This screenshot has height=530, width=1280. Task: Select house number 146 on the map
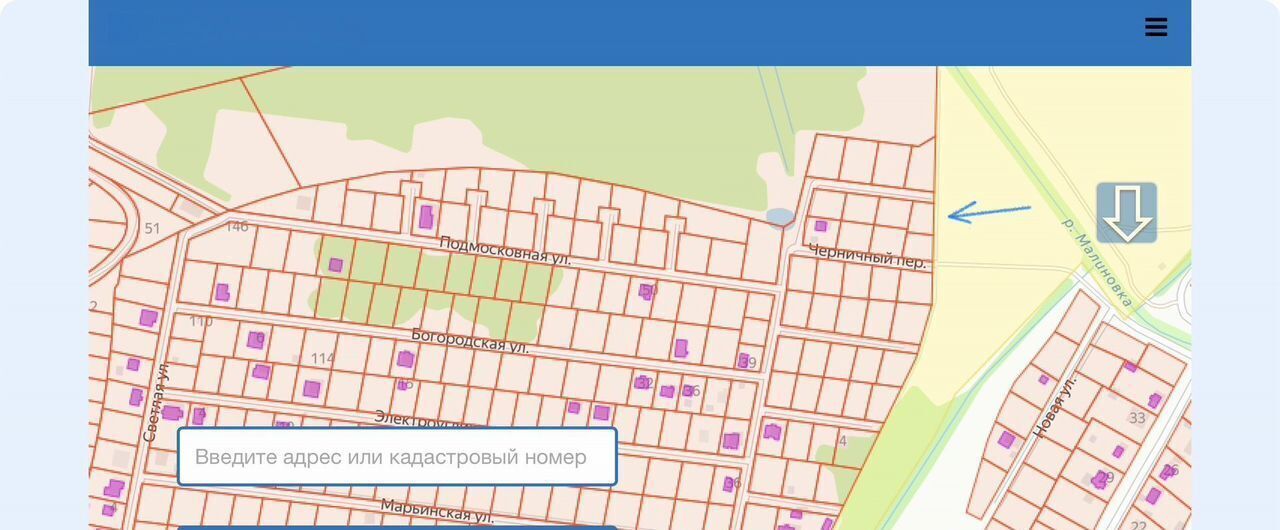point(237,227)
